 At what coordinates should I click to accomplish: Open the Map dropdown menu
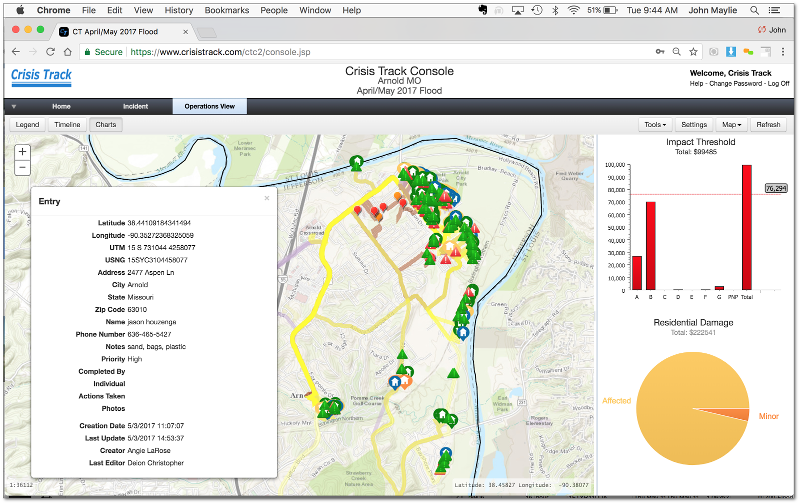point(732,124)
